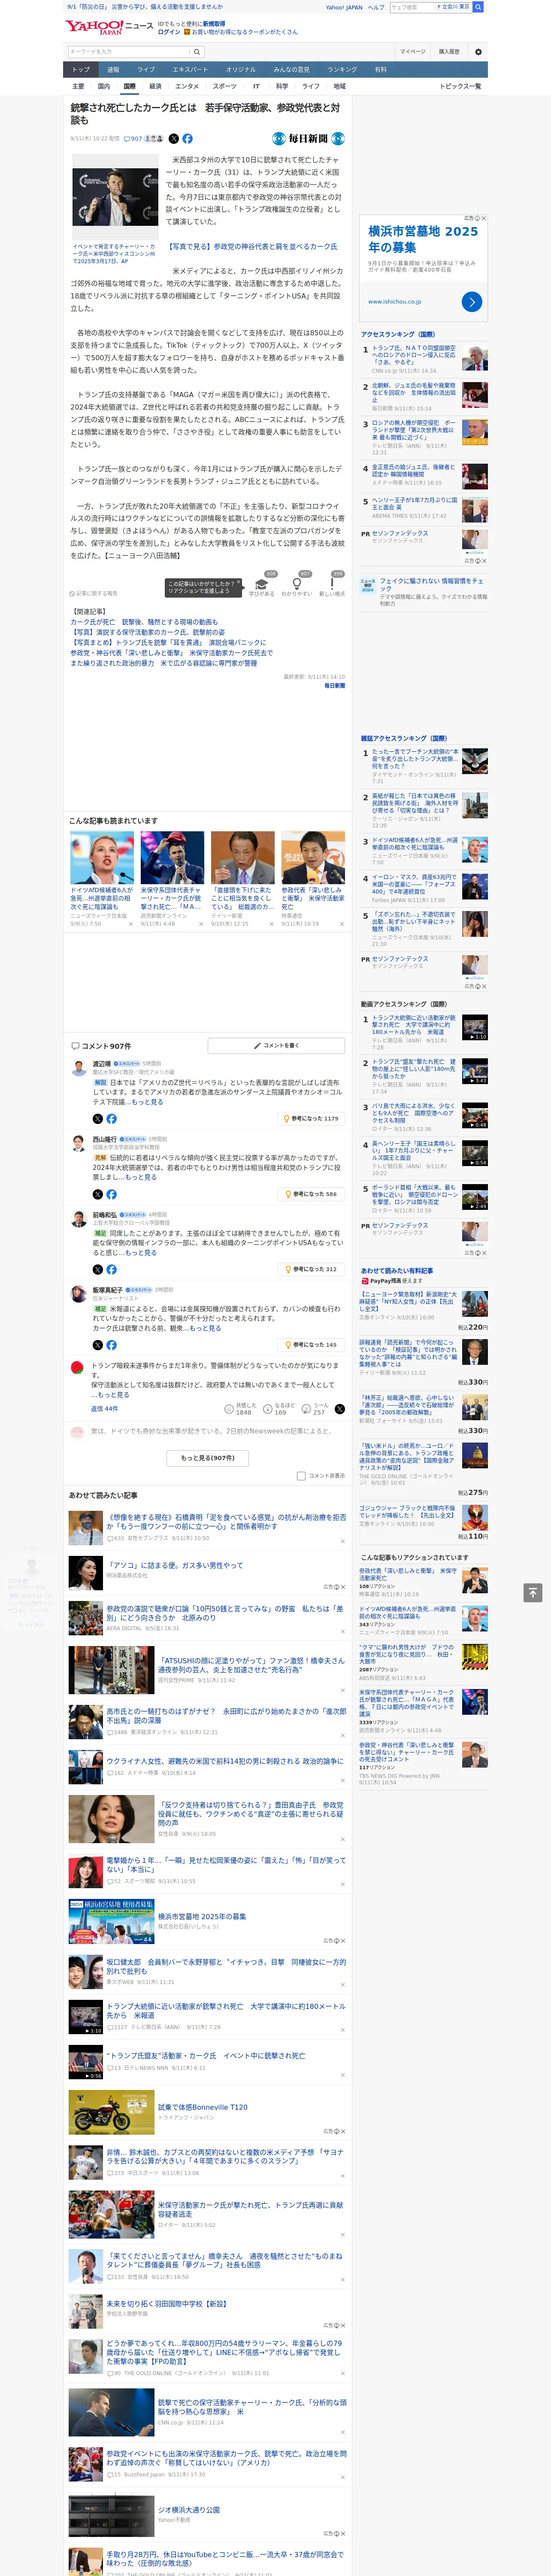Open 試乗で体感Bonneville T120 ad

click(x=203, y=2107)
